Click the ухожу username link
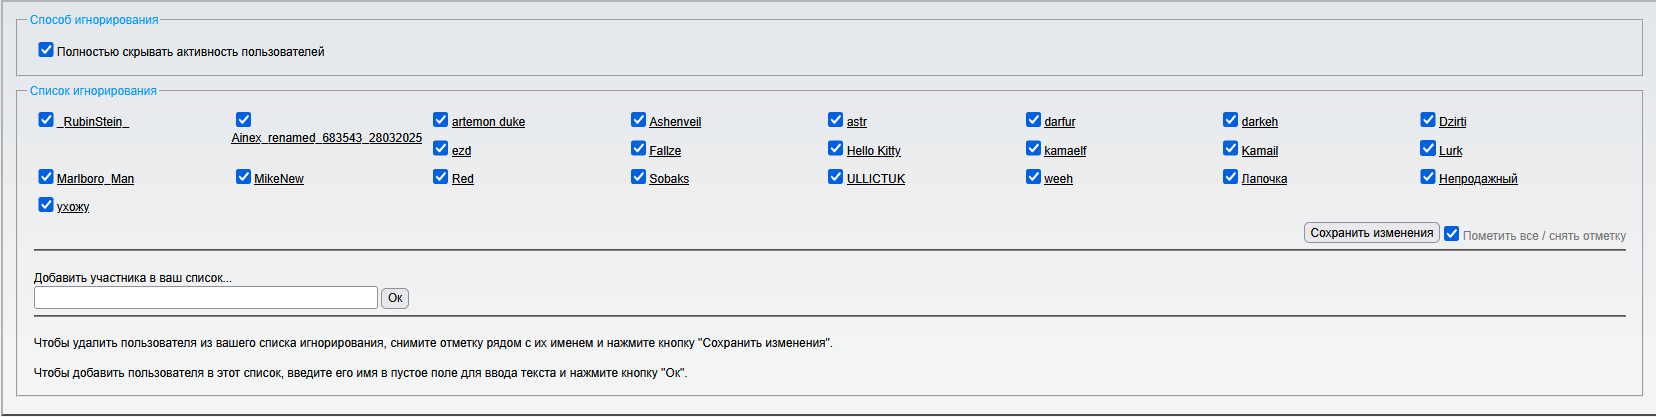Viewport: 1656px width, 417px height. (x=73, y=207)
